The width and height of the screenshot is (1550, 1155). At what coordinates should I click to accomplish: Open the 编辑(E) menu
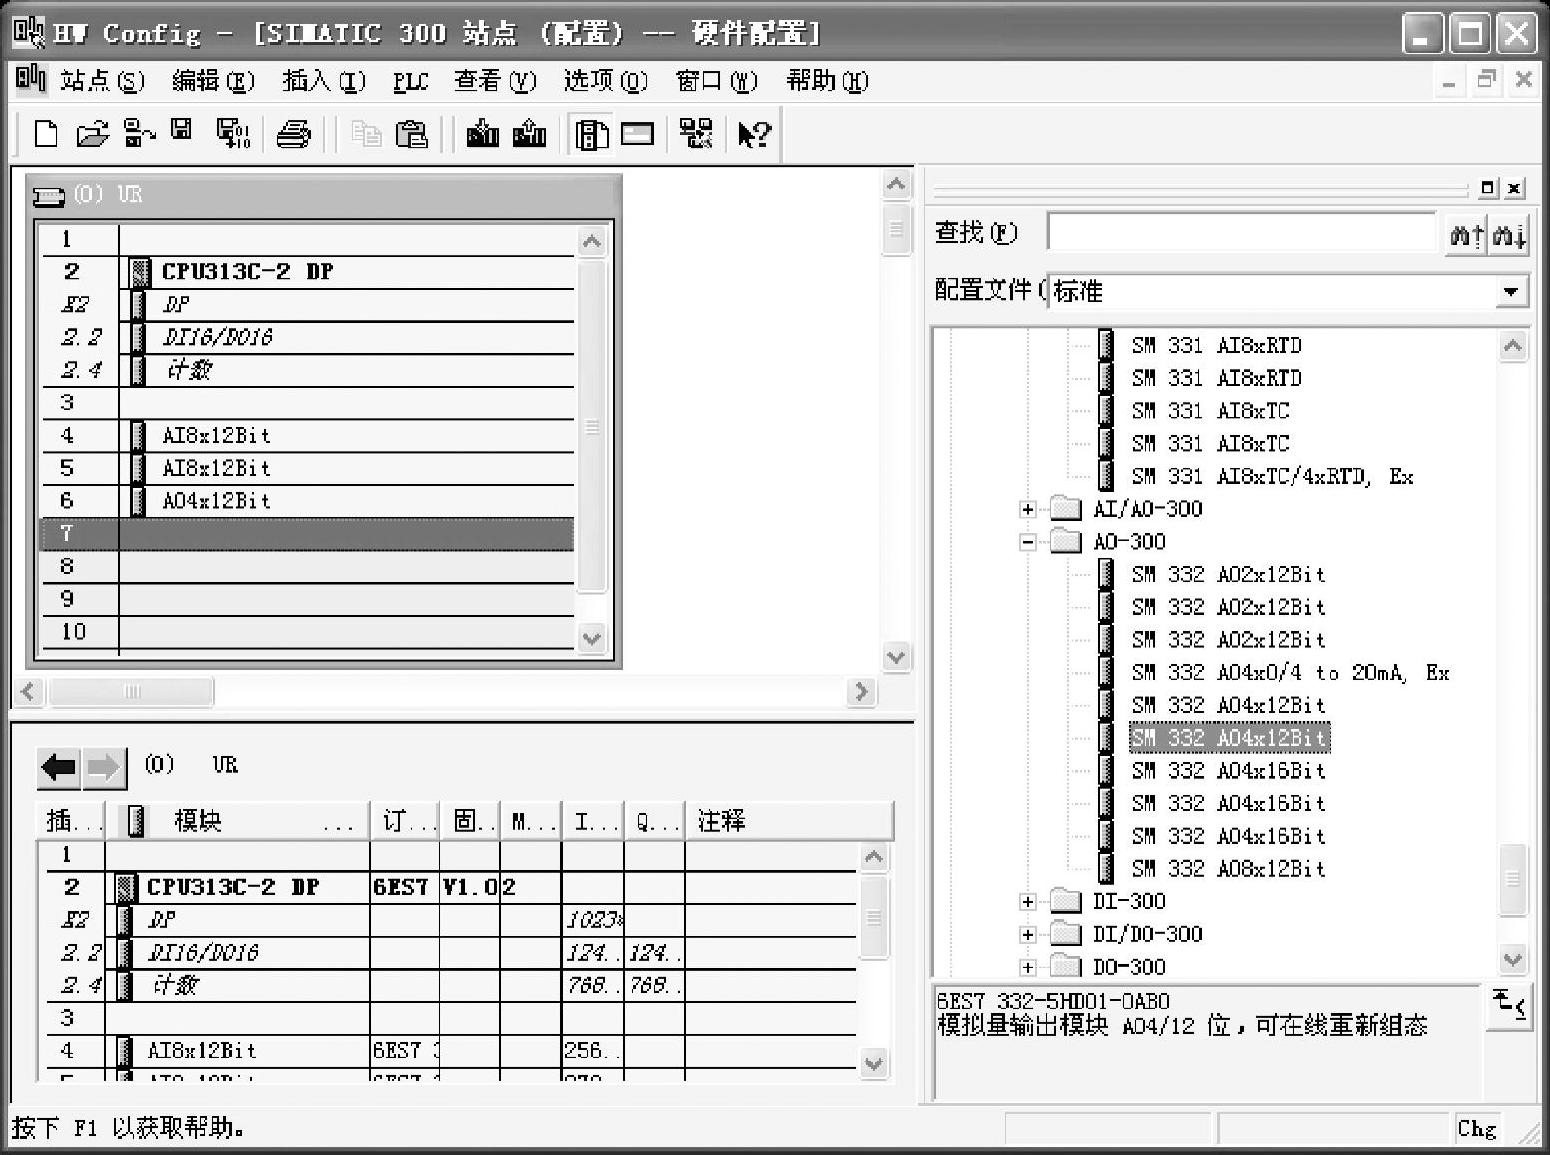[213, 81]
